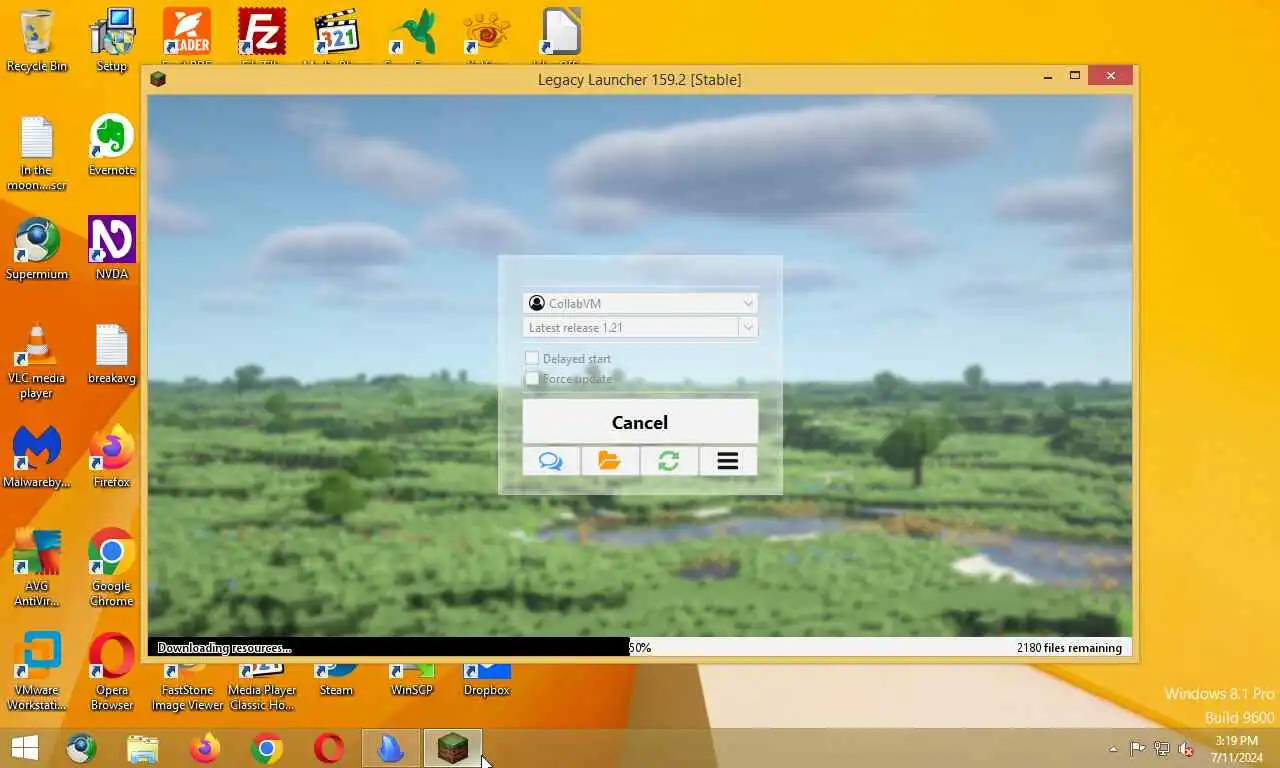Click the '2180 files remaining' status text

pyautogui.click(x=1069, y=648)
